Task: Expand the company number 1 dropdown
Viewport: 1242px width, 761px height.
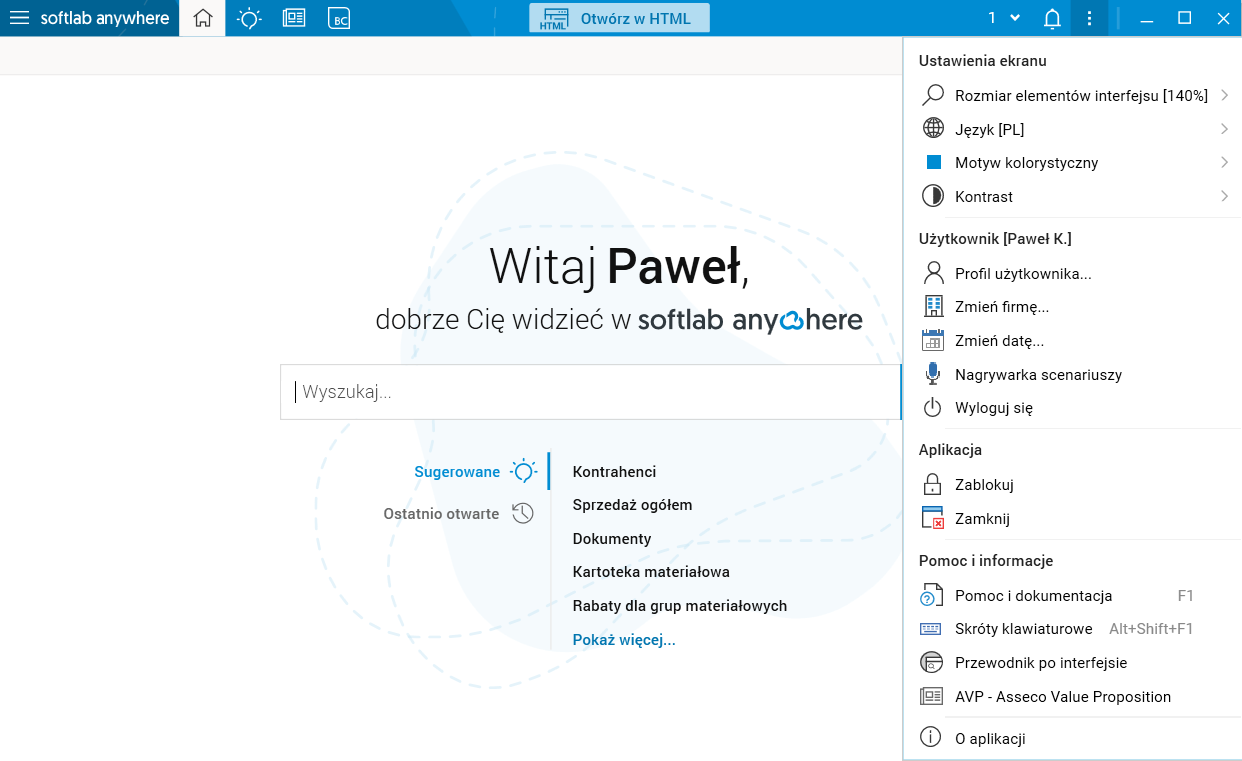Action: coord(1004,18)
